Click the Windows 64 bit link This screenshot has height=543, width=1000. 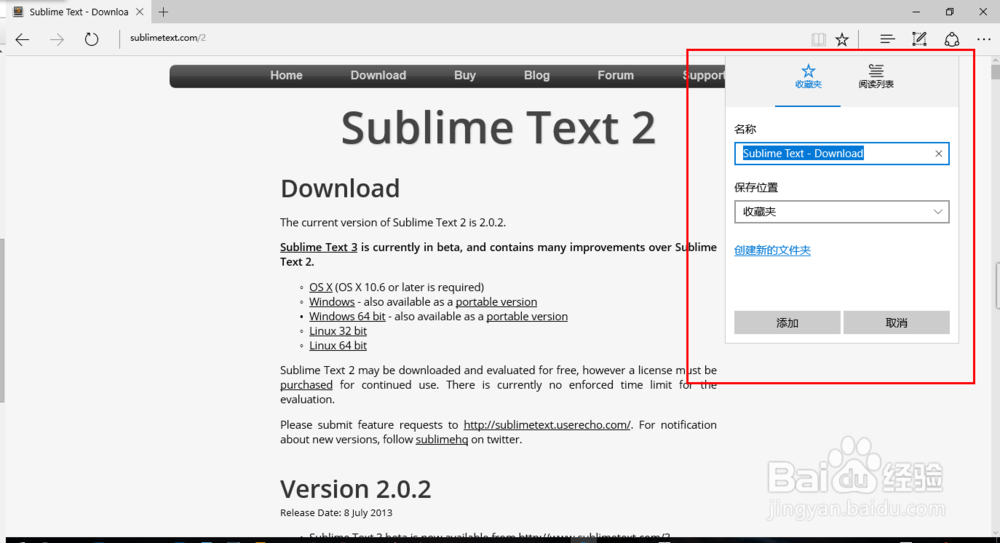pyautogui.click(x=347, y=316)
